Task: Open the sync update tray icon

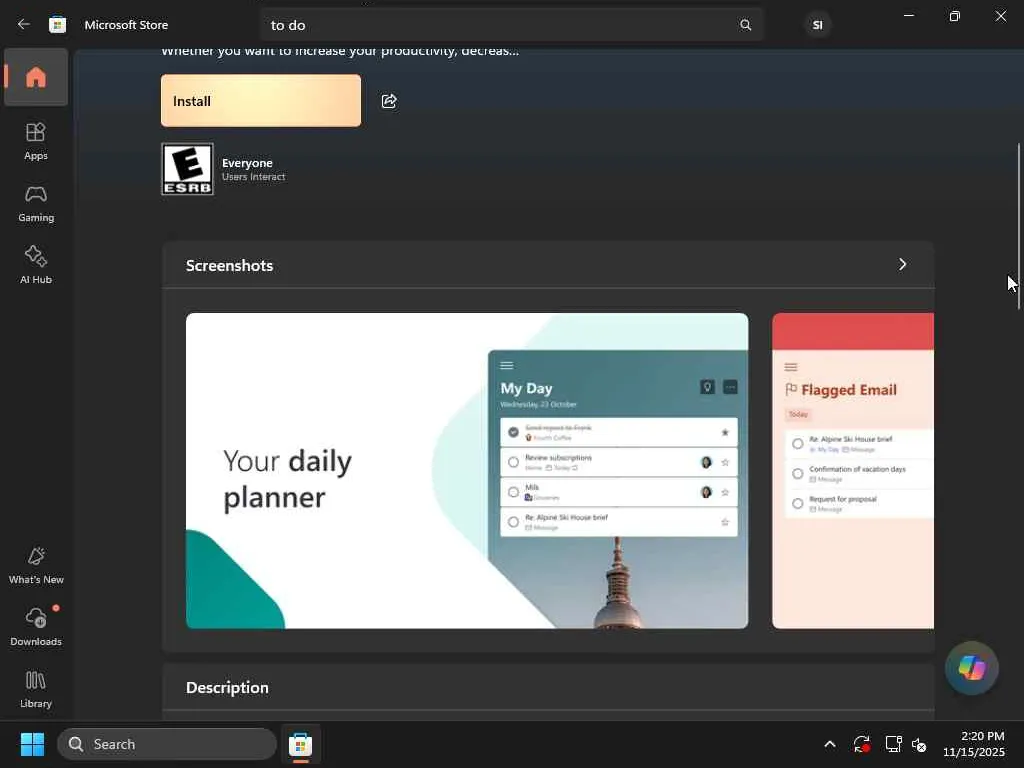Action: pos(861,744)
